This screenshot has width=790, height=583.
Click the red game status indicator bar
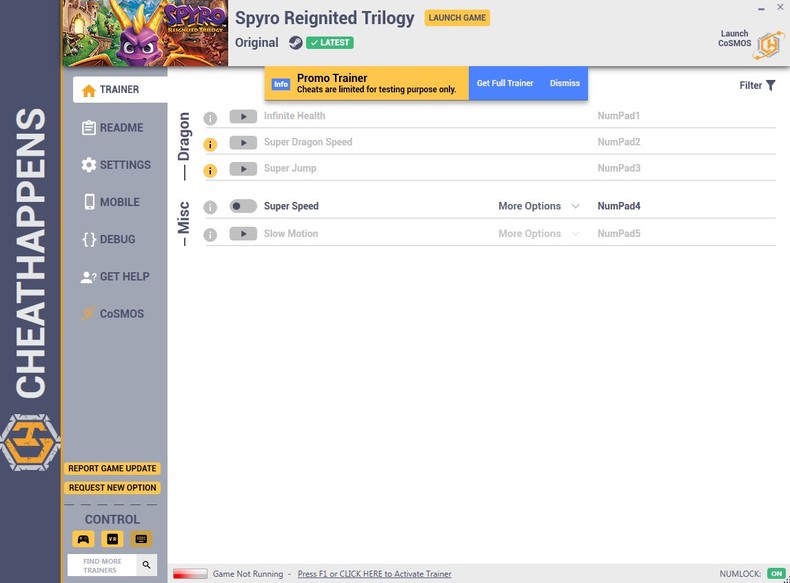coord(190,574)
